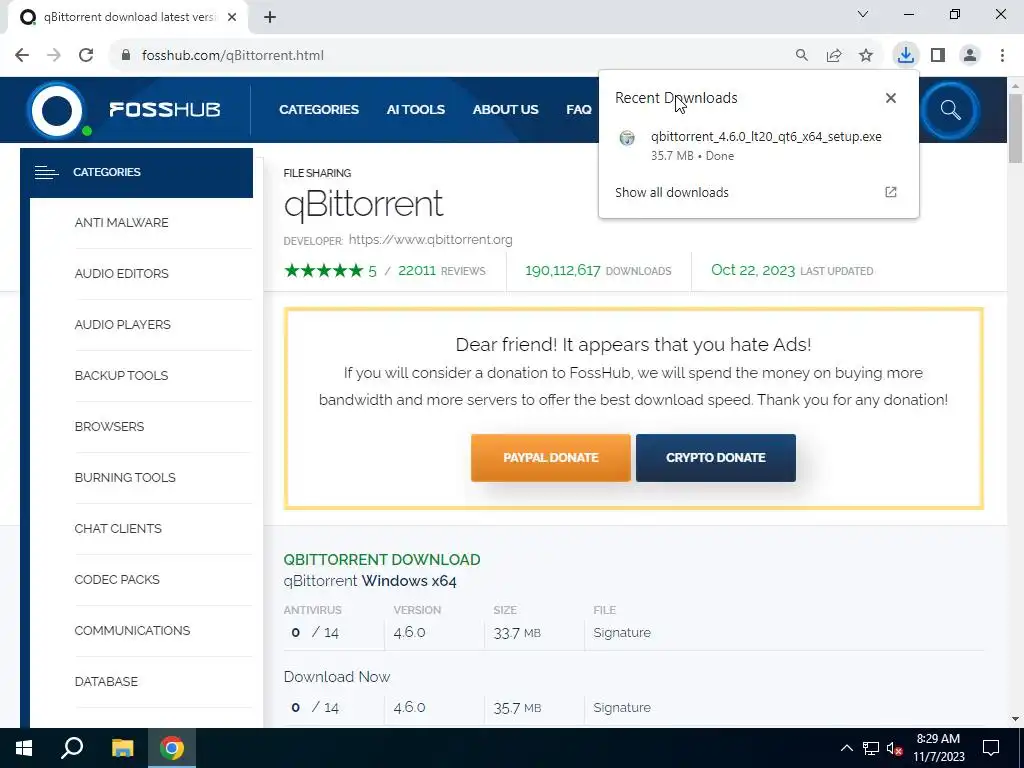The image size is (1024, 768).
Task: Click Signature for the 33.7 MB file
Action: click(x=622, y=633)
